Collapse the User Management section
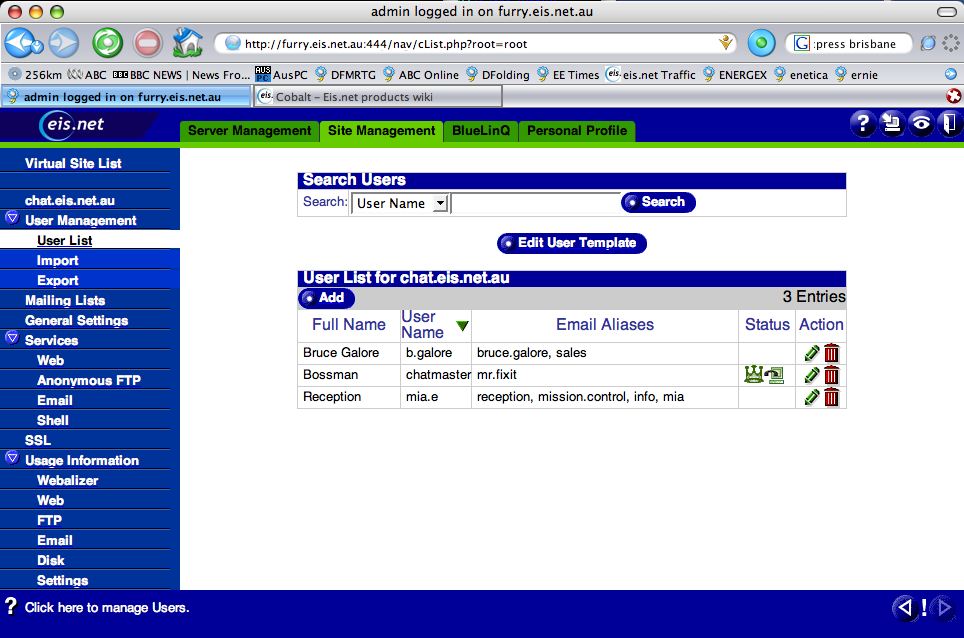Viewport: 964px width, 638px height. pyautogui.click(x=12, y=219)
